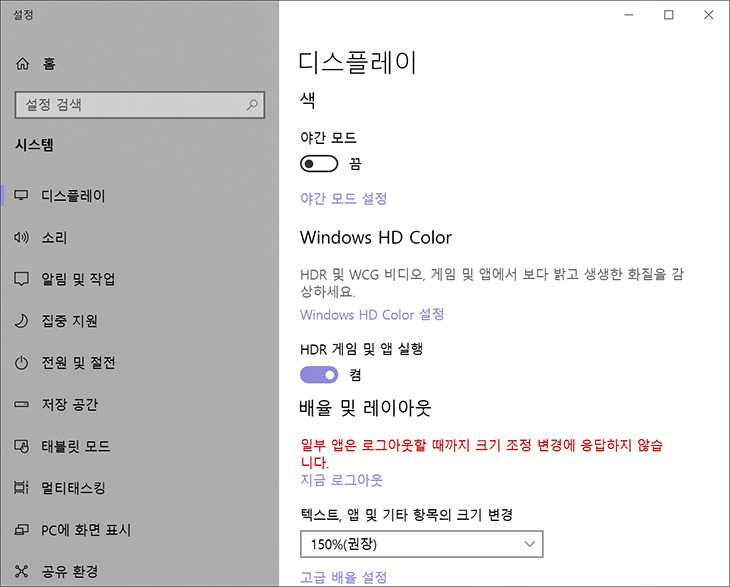Open Windows HD Color 설정 link
The image size is (730, 587).
coord(372,315)
